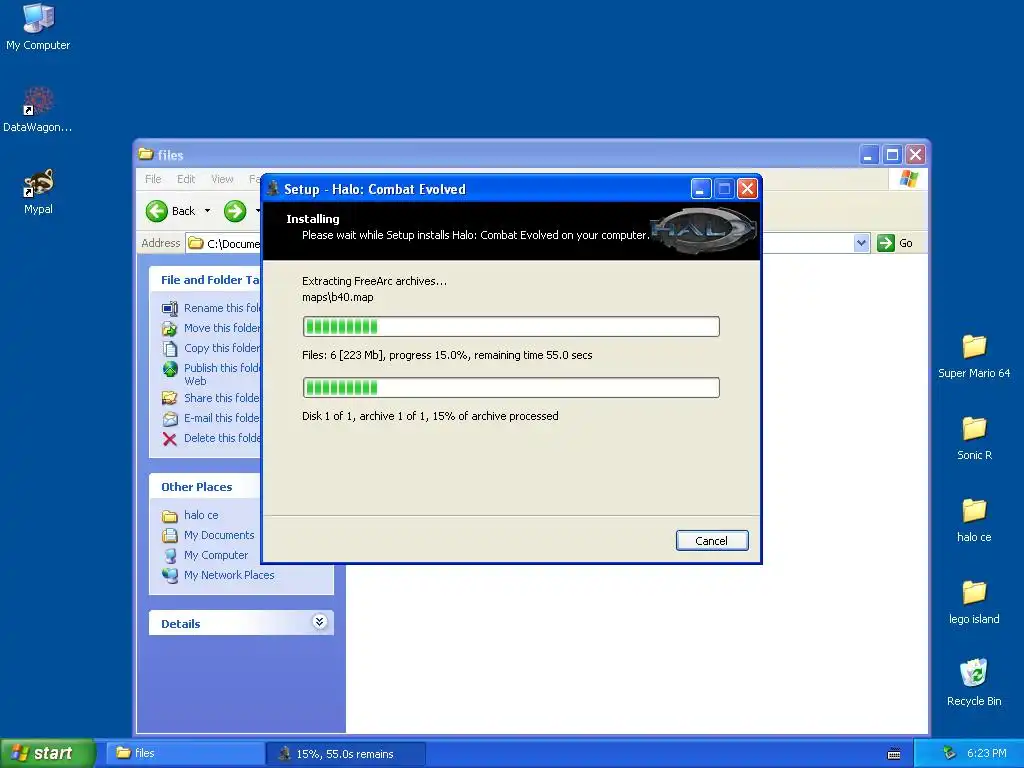Select the 15%, 55.0s remains taskbar button
This screenshot has width=1024, height=768.
click(345, 754)
